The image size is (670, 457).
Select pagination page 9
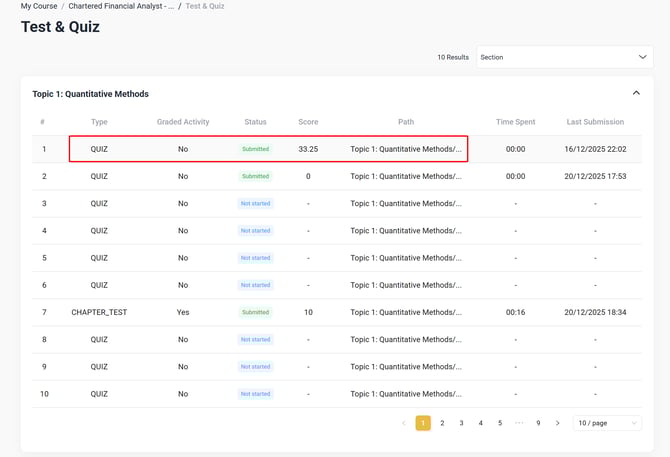538,423
